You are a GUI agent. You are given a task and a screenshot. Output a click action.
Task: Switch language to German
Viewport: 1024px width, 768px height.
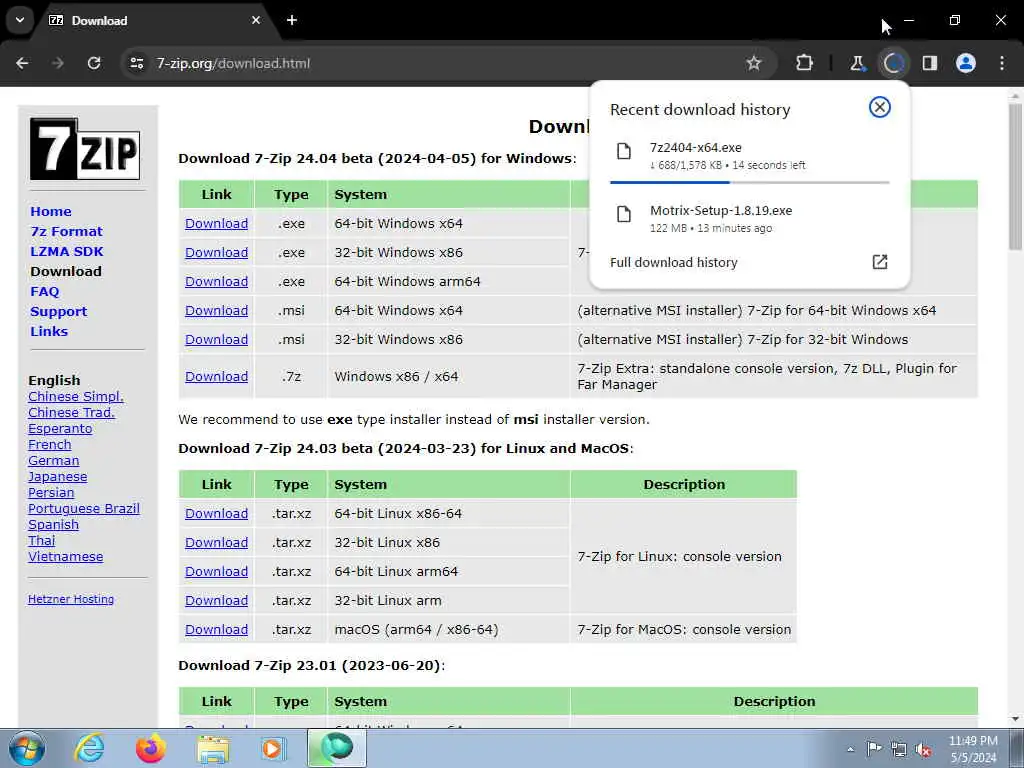(x=54, y=460)
